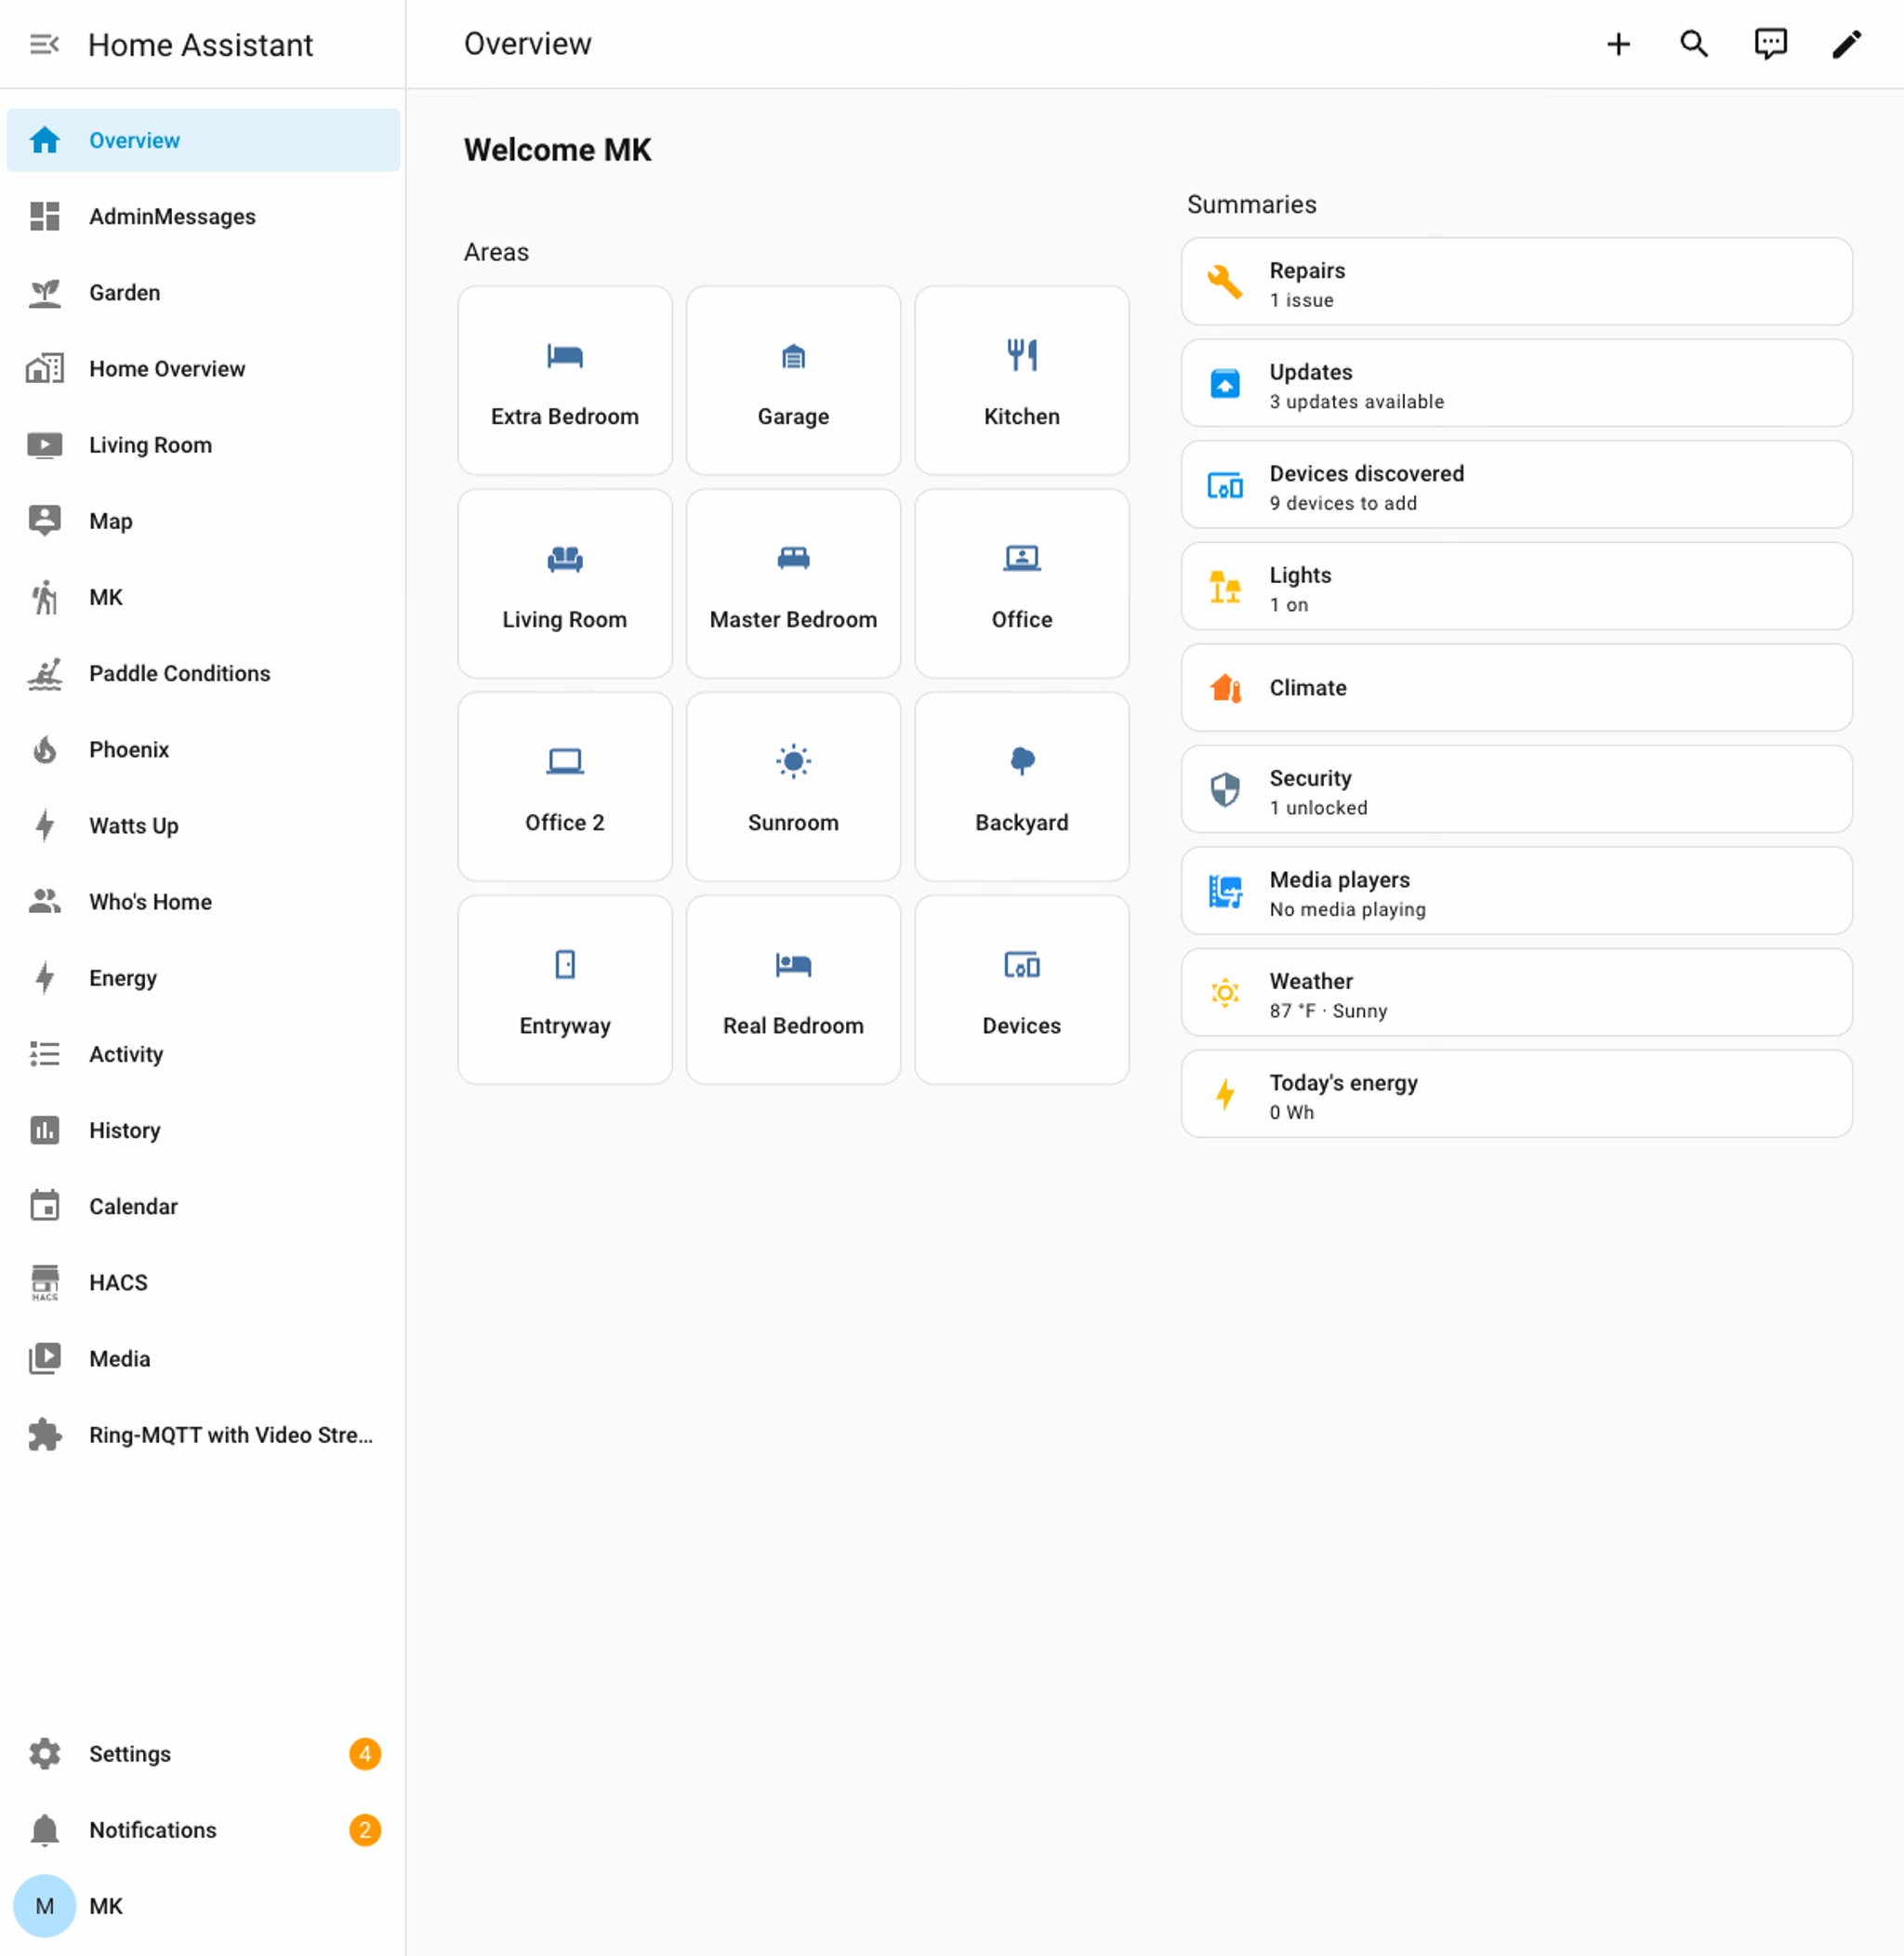Open HACS using its storefront icon
Screen dimensions: 1904x1956
44,1282
